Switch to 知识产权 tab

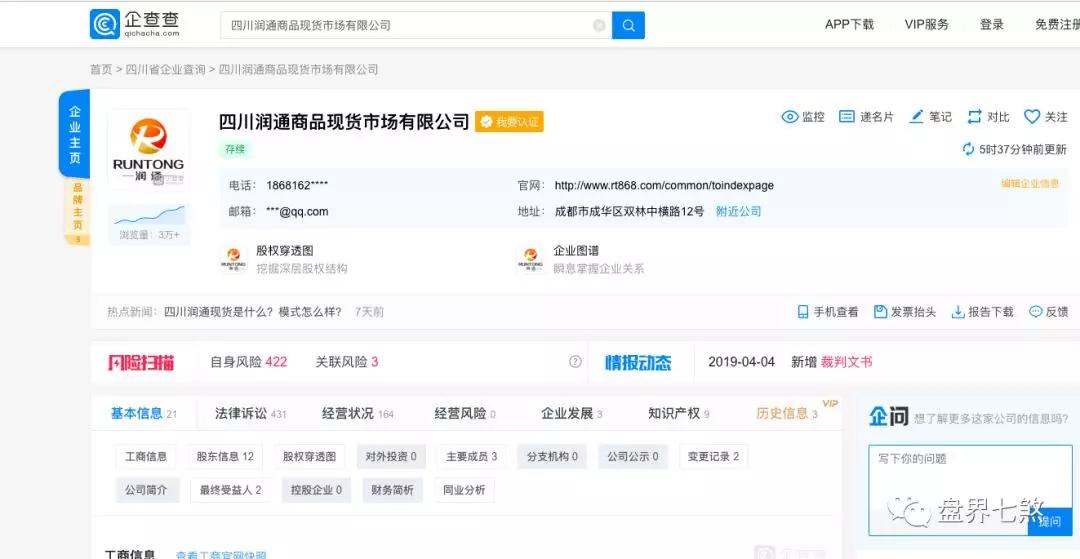[678, 414]
